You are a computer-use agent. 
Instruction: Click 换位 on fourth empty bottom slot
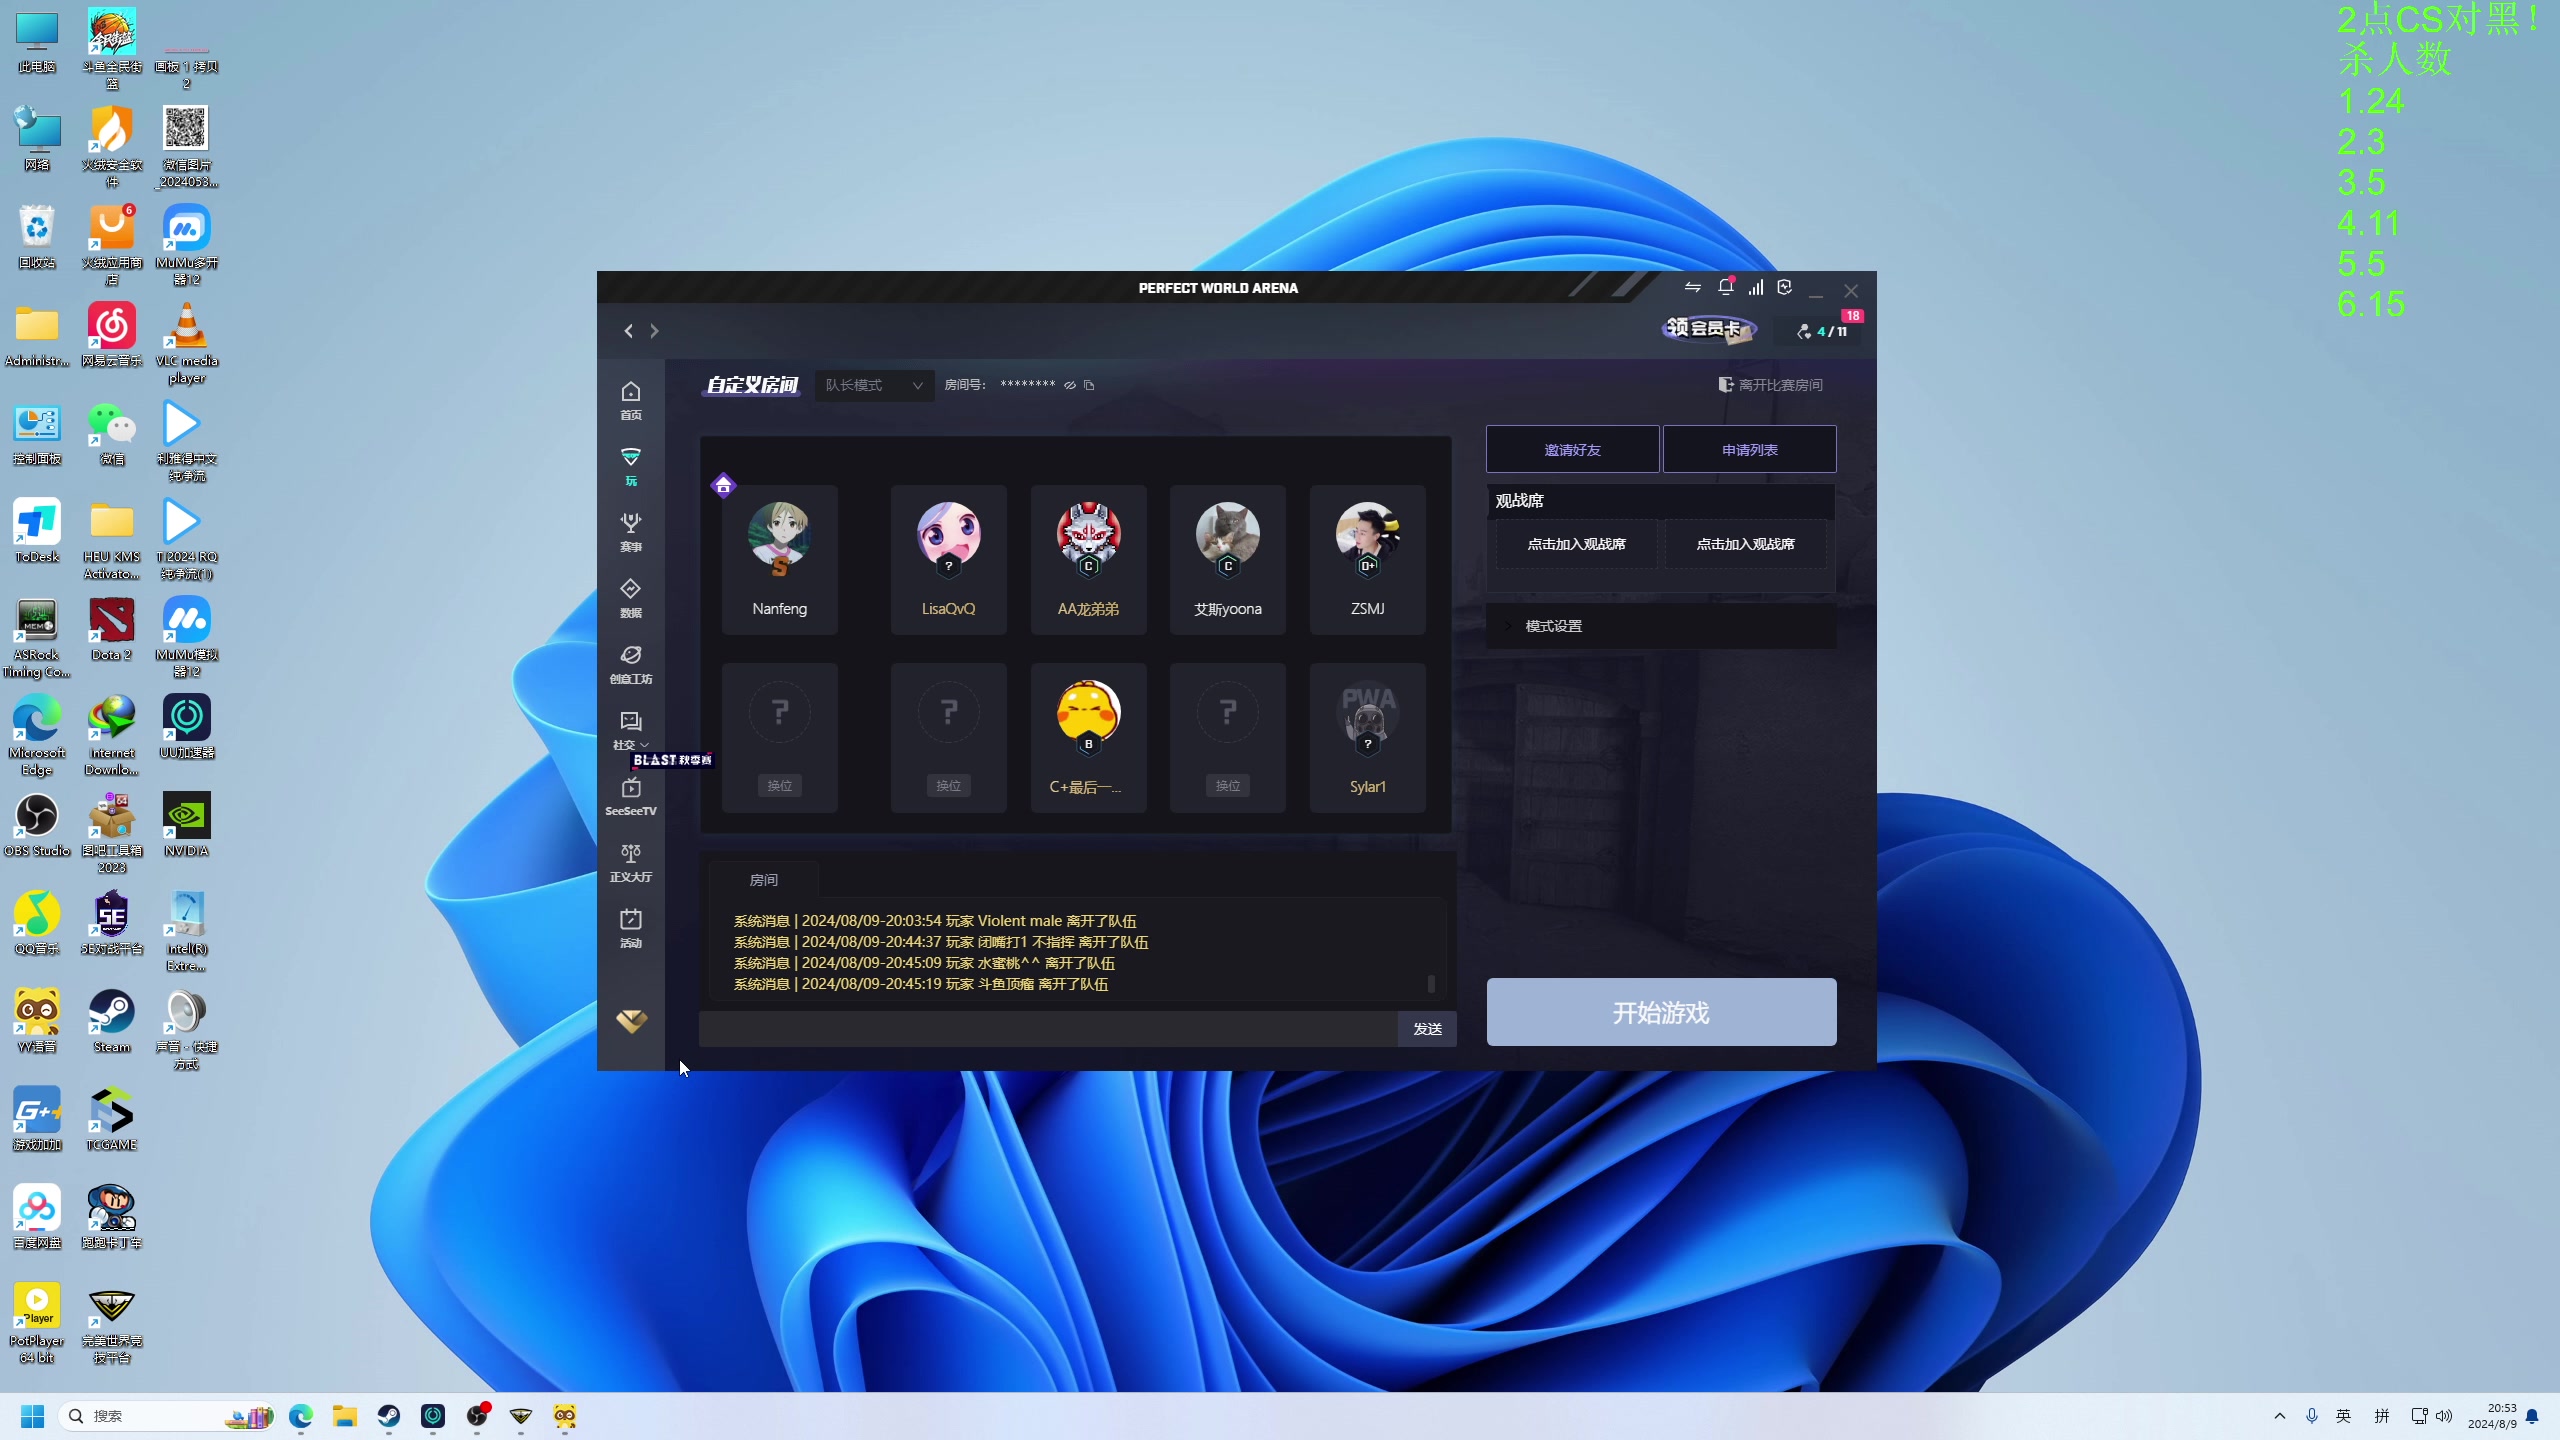point(1228,785)
